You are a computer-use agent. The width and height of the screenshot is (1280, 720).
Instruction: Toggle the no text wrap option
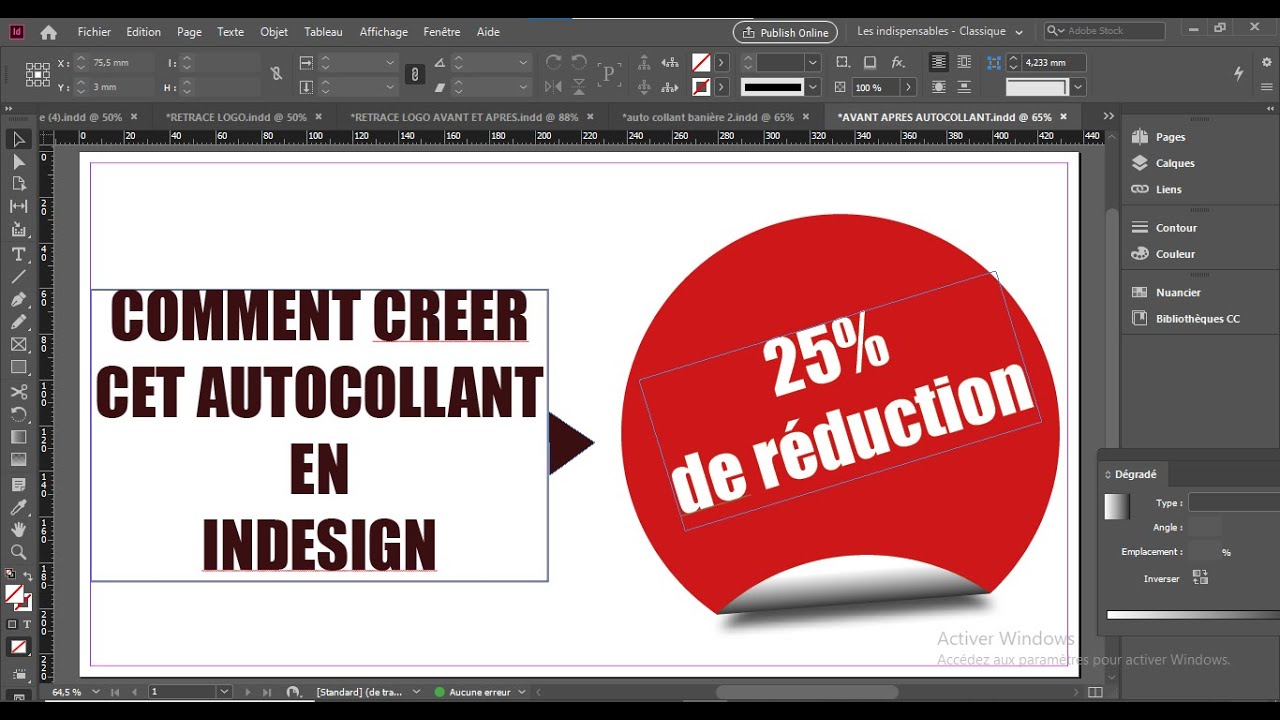tap(938, 62)
